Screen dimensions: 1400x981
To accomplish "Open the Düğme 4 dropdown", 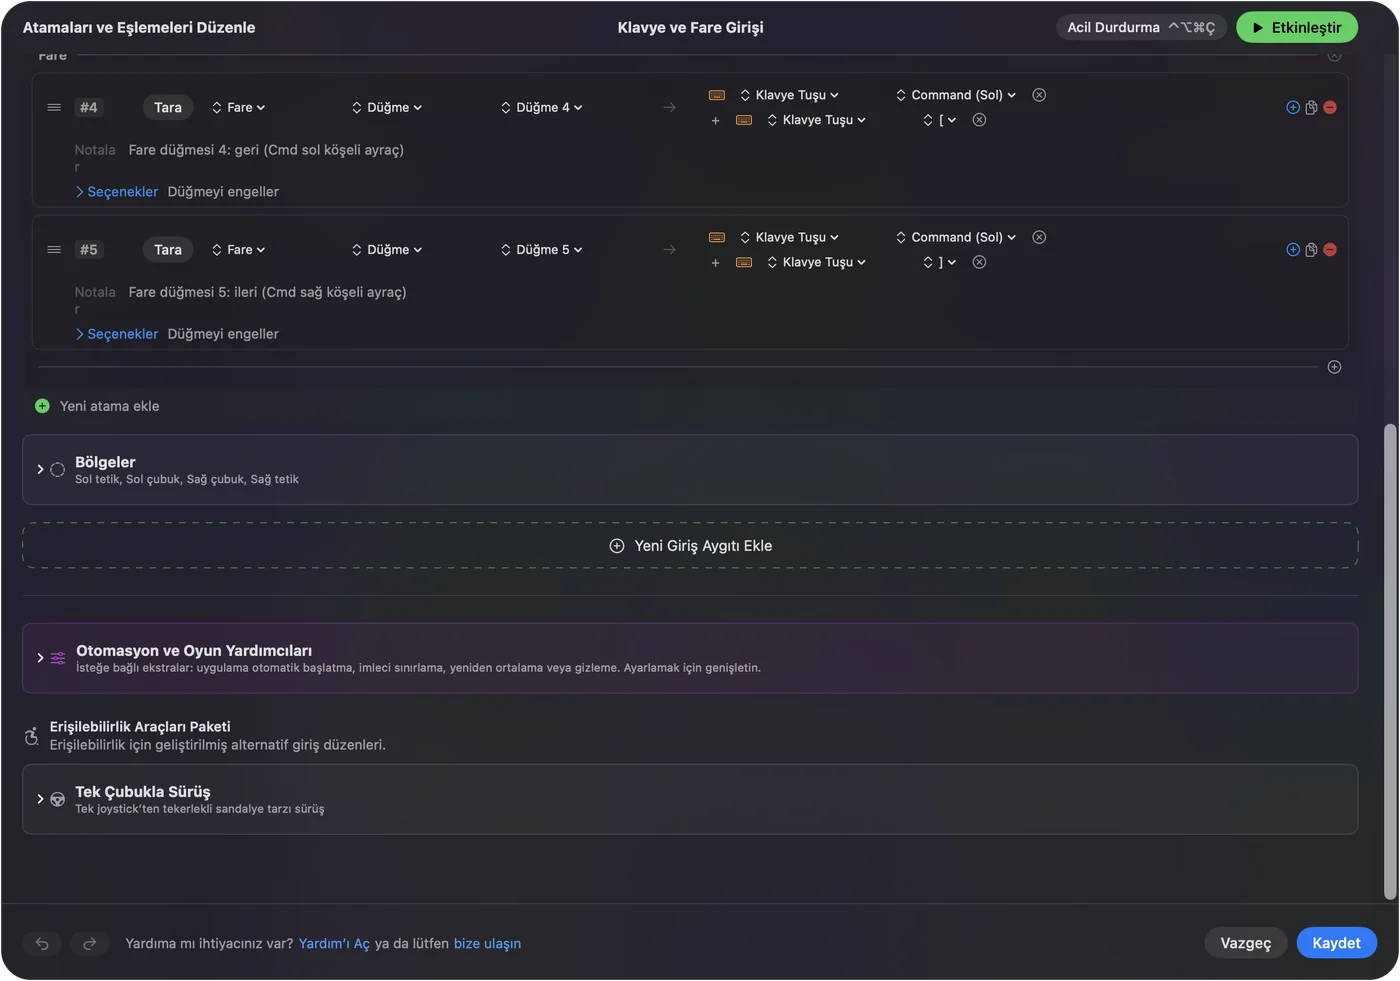I will tap(541, 107).
